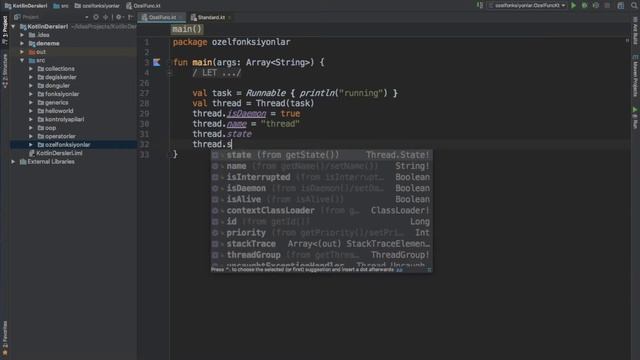This screenshot has width=640, height=360.
Task: Open the Structure tool window tab
Action: tap(5, 70)
